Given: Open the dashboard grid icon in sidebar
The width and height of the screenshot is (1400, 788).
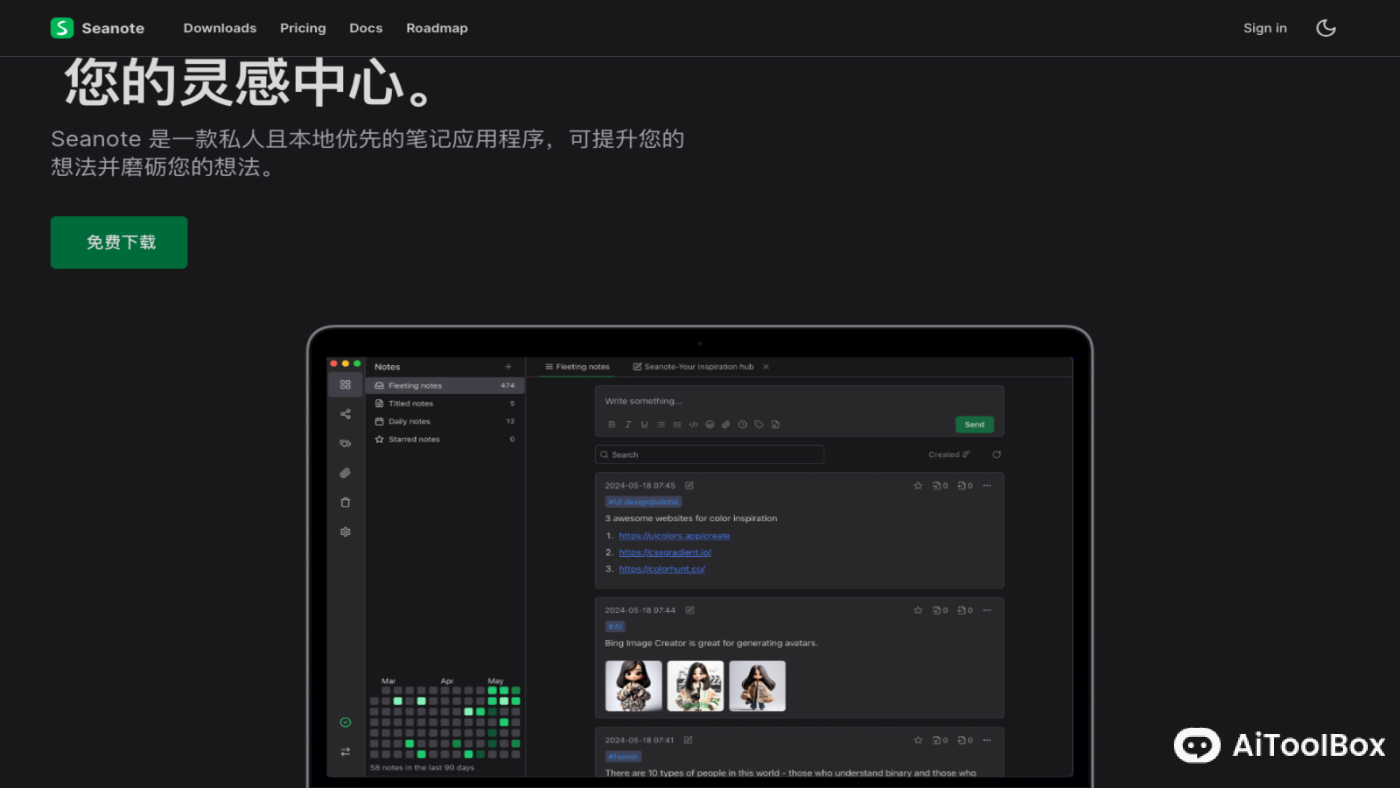Looking at the screenshot, I should (345, 383).
